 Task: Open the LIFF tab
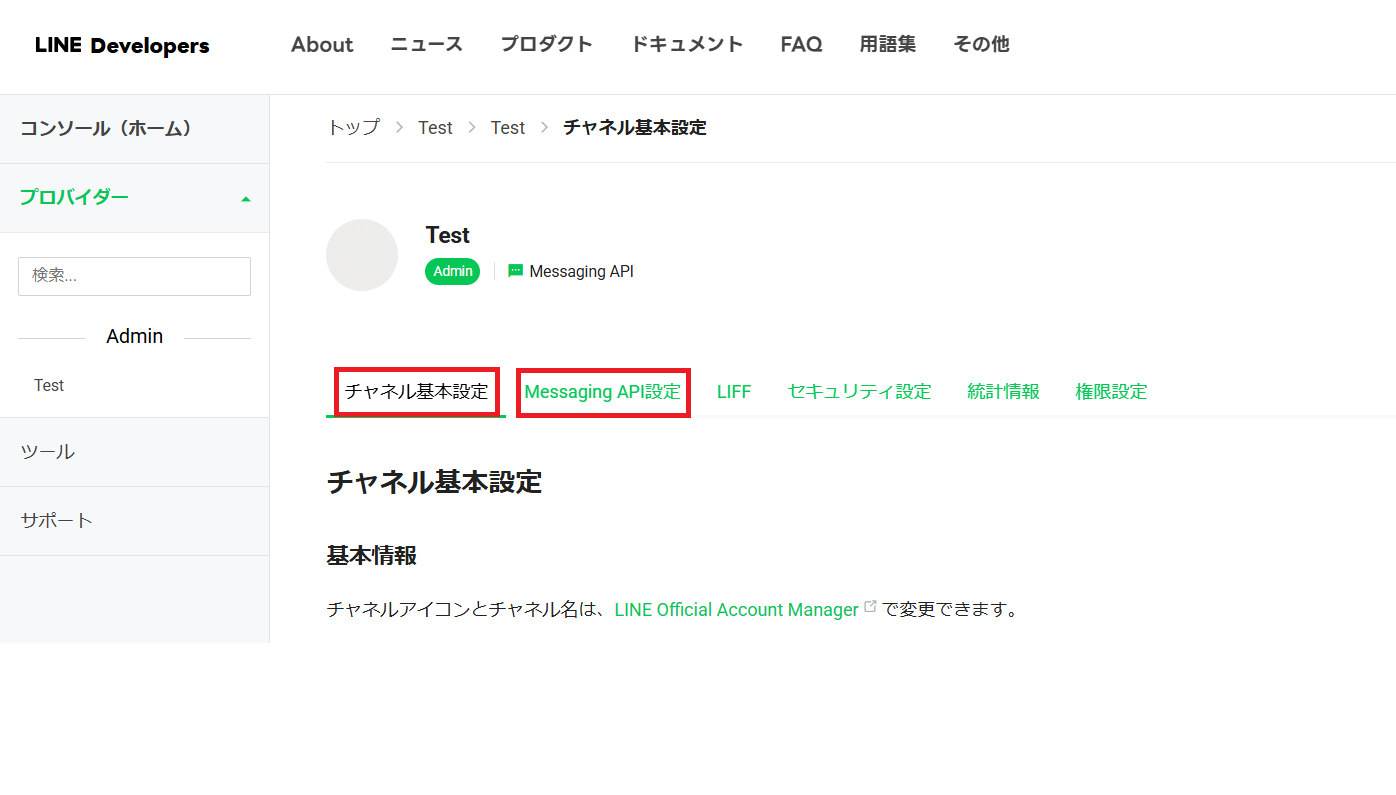point(734,391)
